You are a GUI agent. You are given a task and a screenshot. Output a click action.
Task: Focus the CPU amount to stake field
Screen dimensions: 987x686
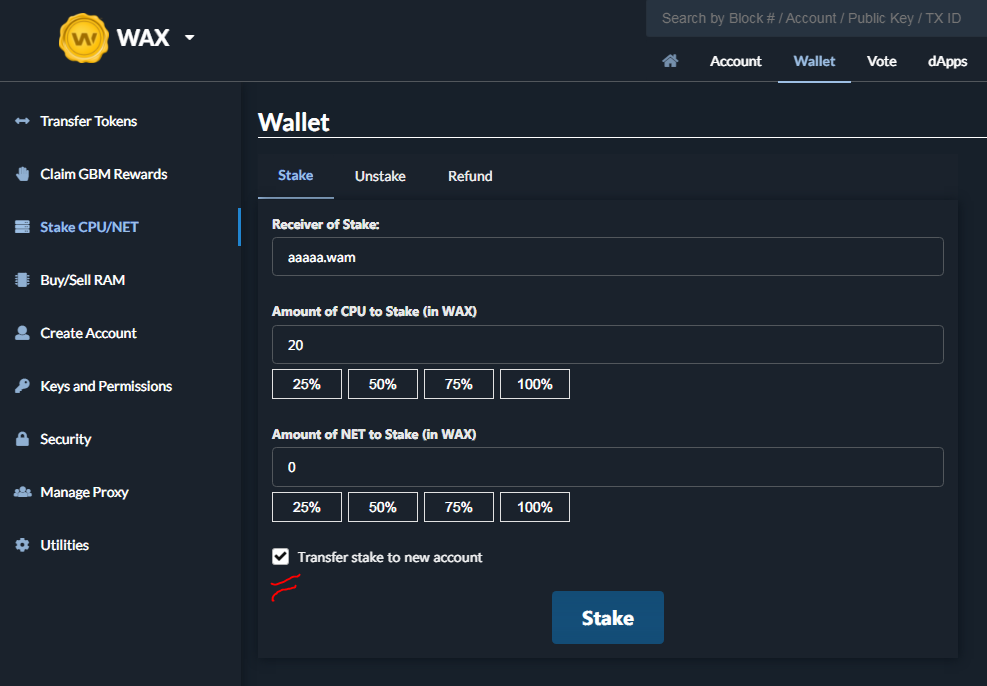click(x=607, y=344)
